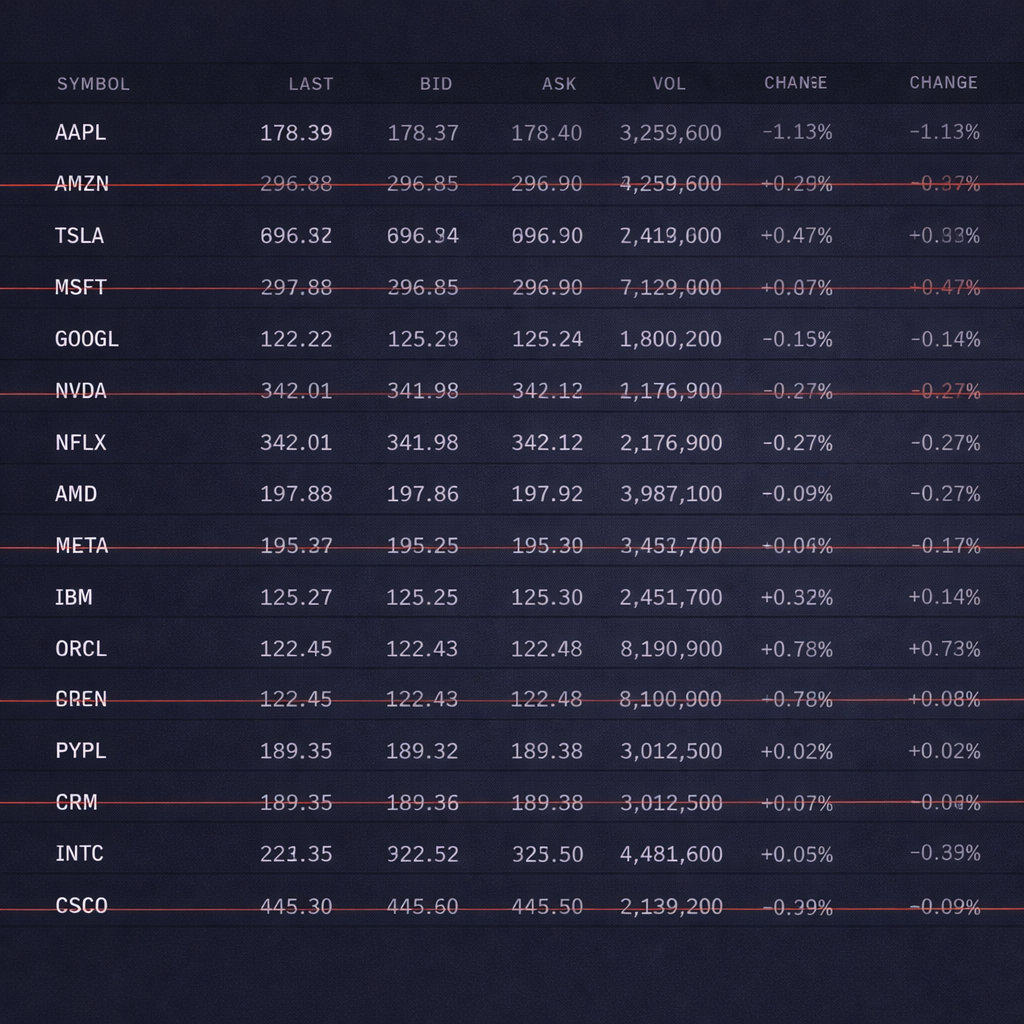1024x1024 pixels.
Task: Select the GOOGL ticker symbol
Action: pyautogui.click(x=86, y=339)
